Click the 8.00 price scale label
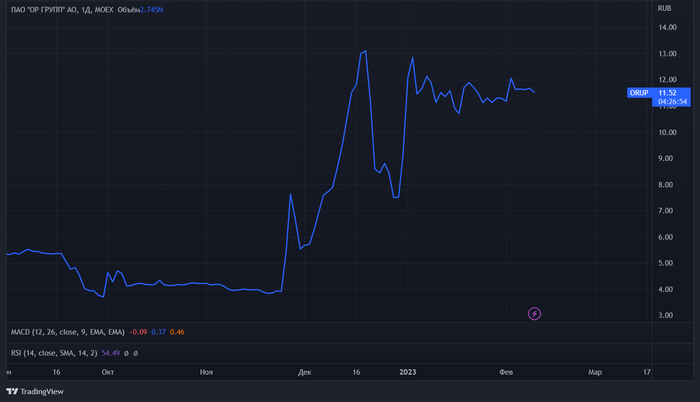 point(667,185)
